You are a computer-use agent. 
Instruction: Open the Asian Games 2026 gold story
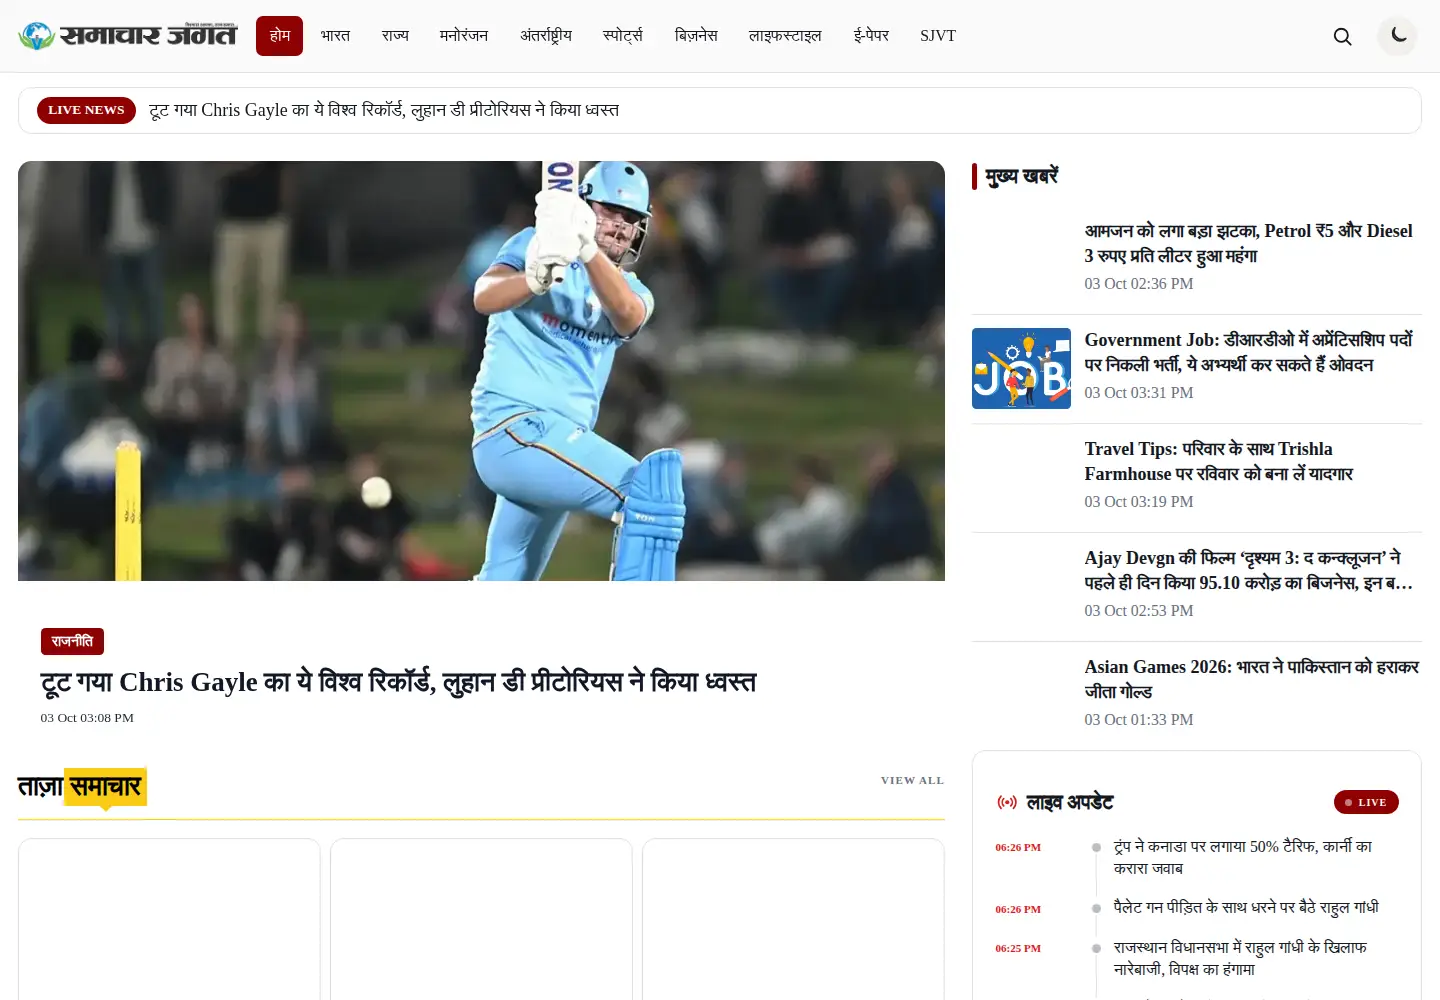1252,679
